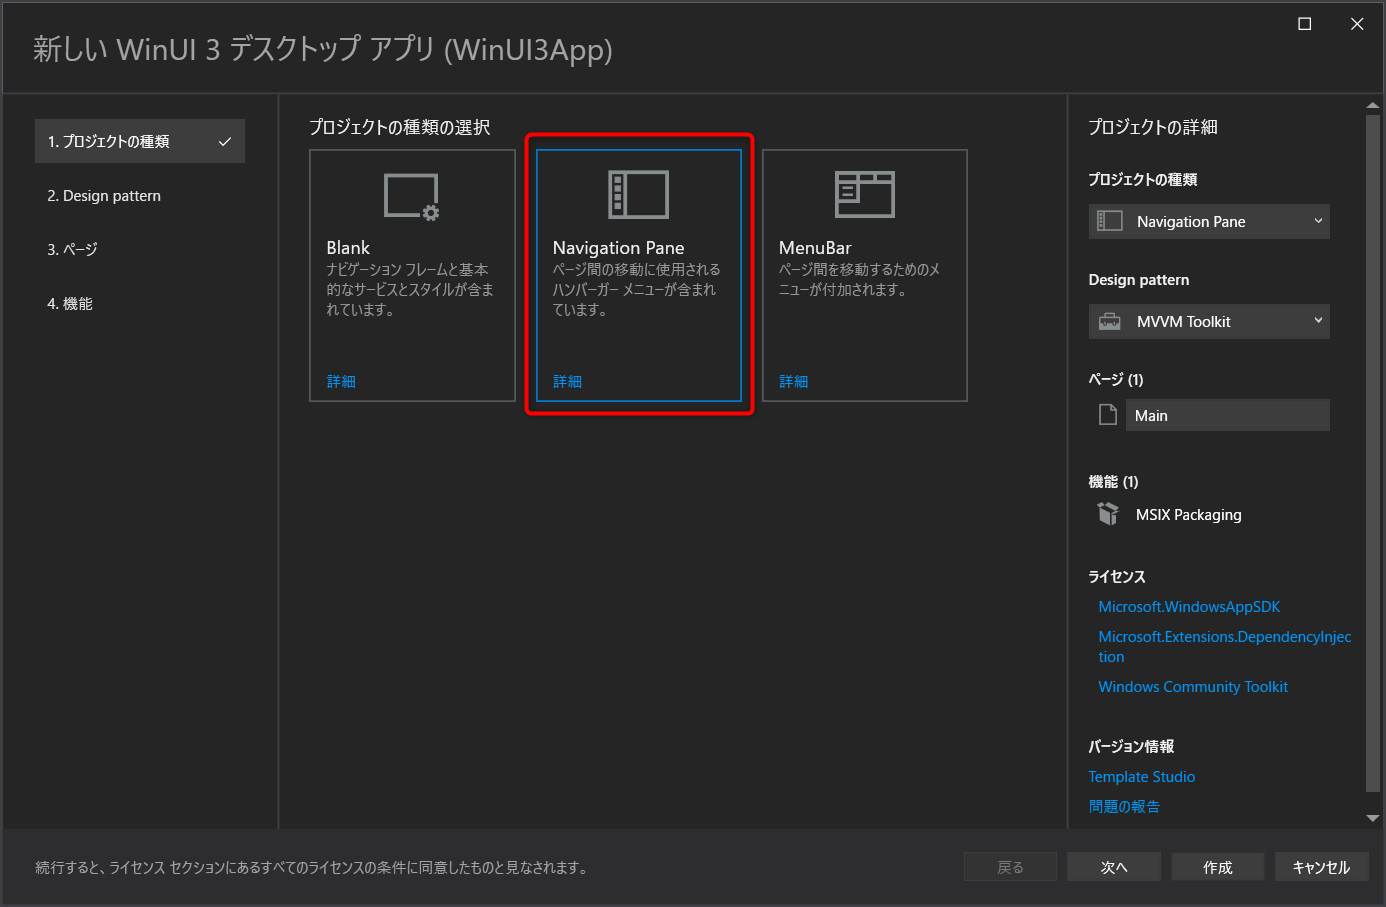
Task: Click the checkmark on step 1 プロジェクトの種類
Action: point(225,142)
